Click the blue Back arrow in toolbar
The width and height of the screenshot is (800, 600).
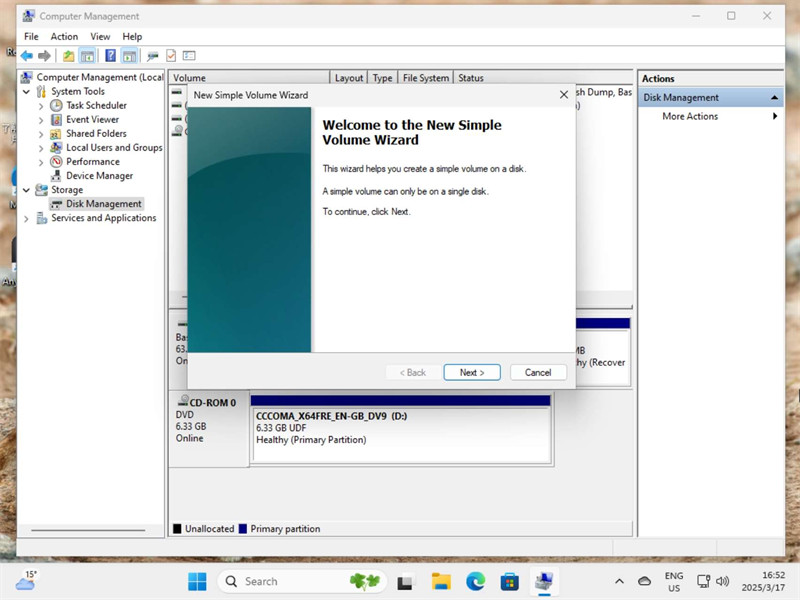coord(27,56)
